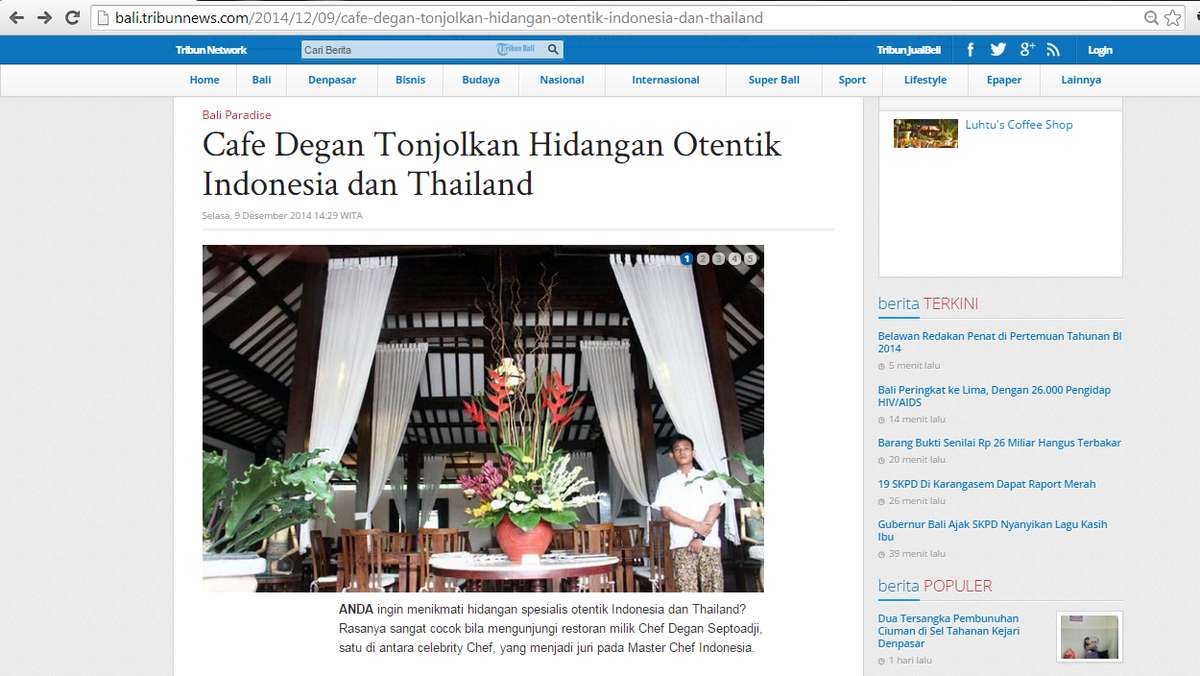Open the Nasional menu item

[x=562, y=80]
